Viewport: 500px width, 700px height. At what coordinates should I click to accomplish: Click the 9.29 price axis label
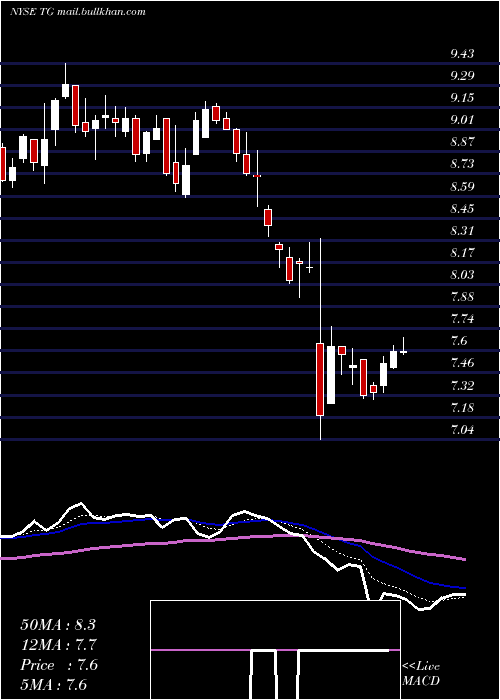[x=462, y=76]
